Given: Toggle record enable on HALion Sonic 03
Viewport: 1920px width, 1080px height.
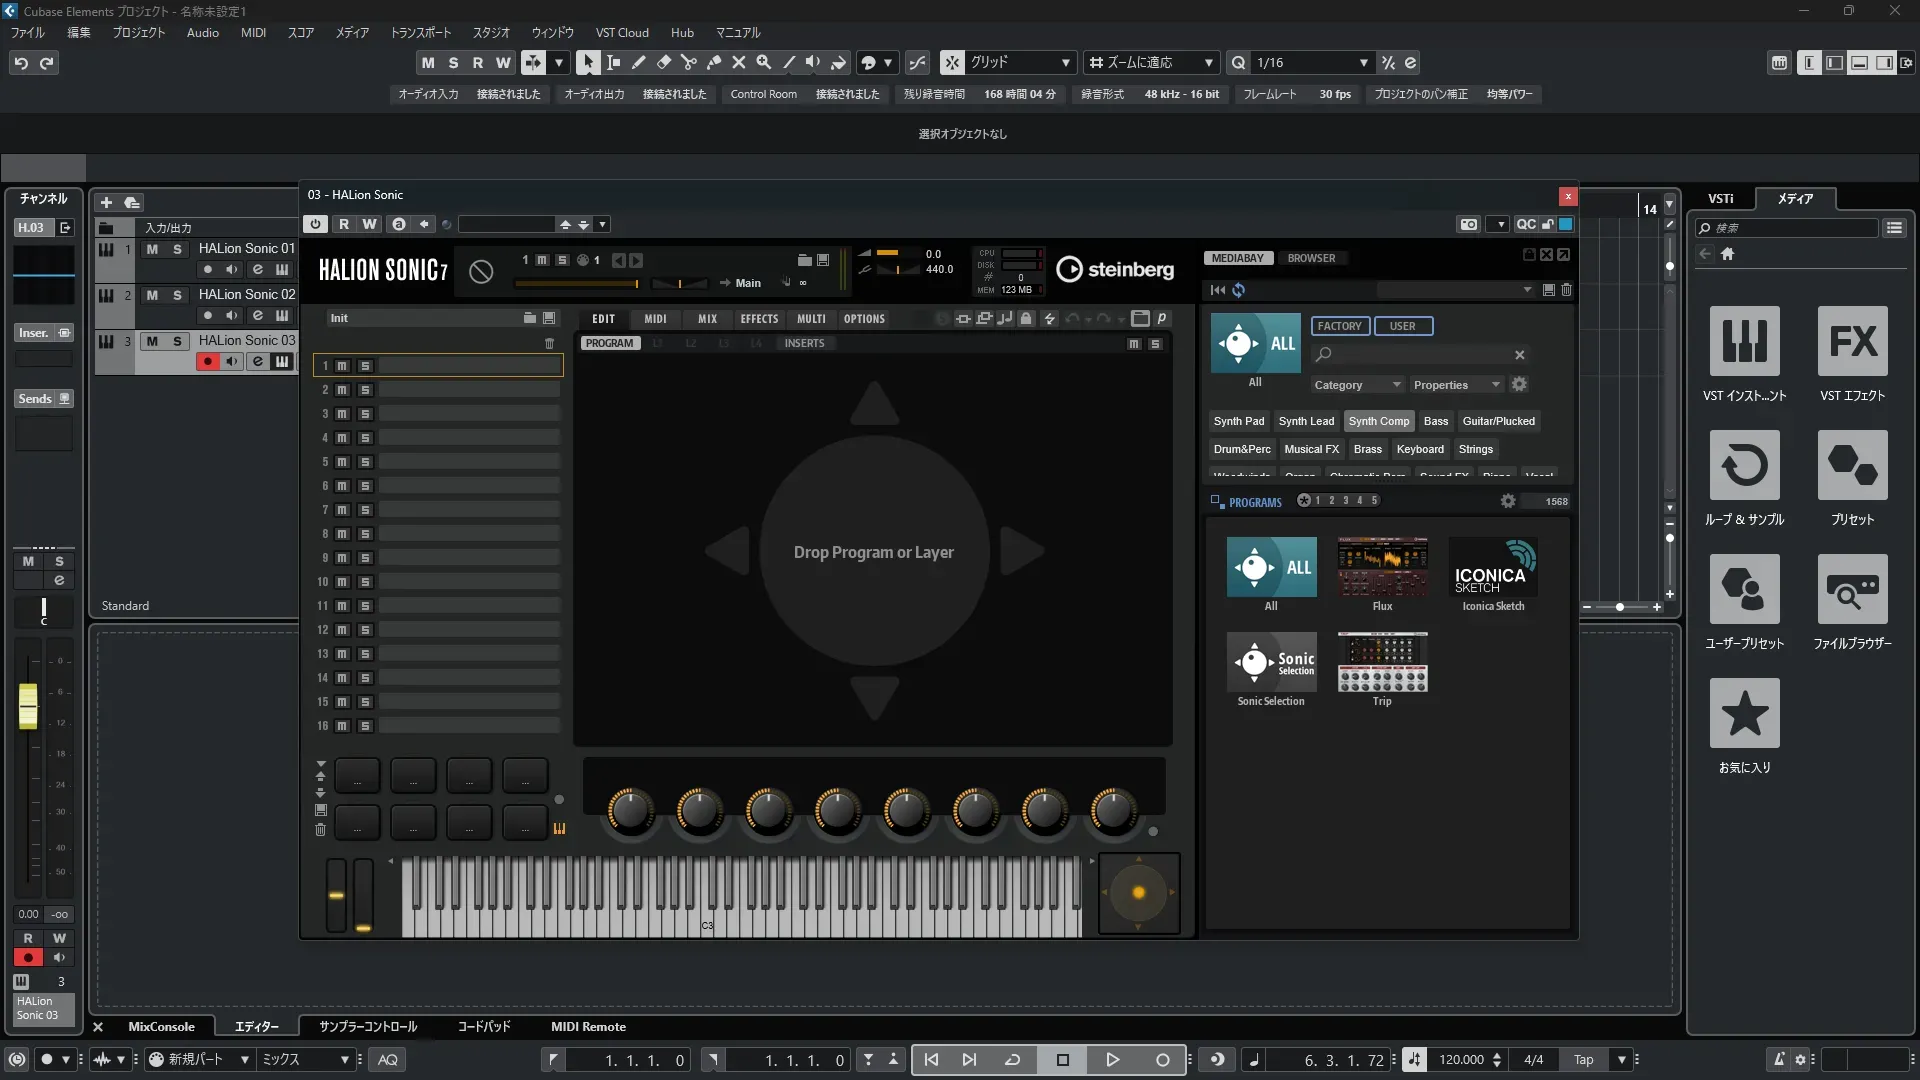Looking at the screenshot, I should pyautogui.click(x=207, y=362).
